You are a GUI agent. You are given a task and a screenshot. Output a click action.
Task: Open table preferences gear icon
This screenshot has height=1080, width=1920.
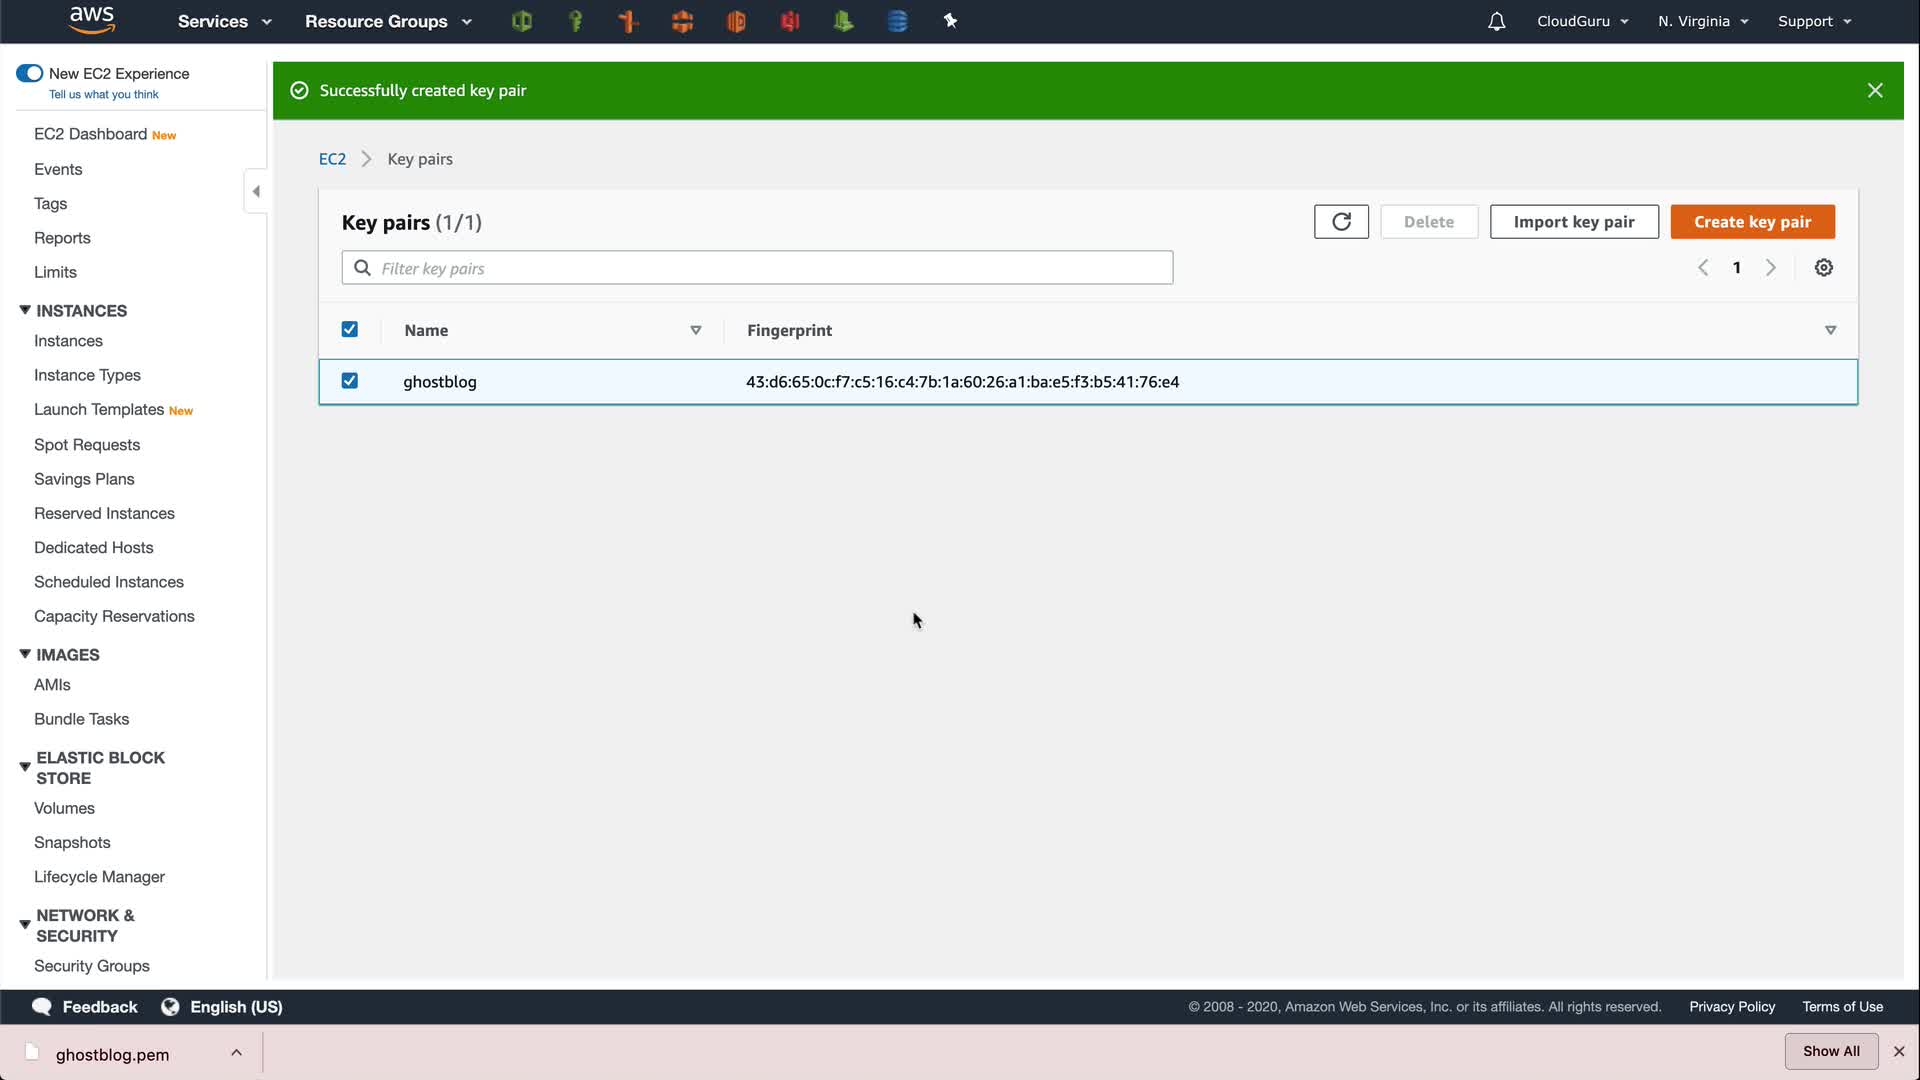1823,268
